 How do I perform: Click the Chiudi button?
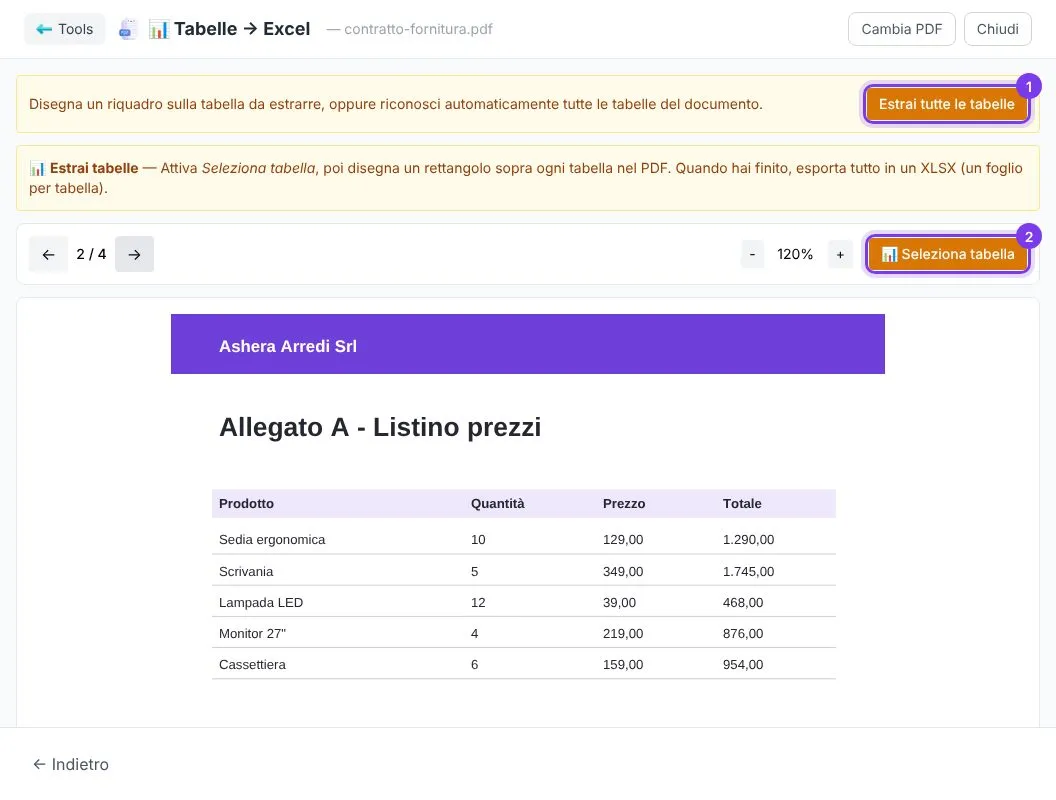pyautogui.click(x=997, y=29)
